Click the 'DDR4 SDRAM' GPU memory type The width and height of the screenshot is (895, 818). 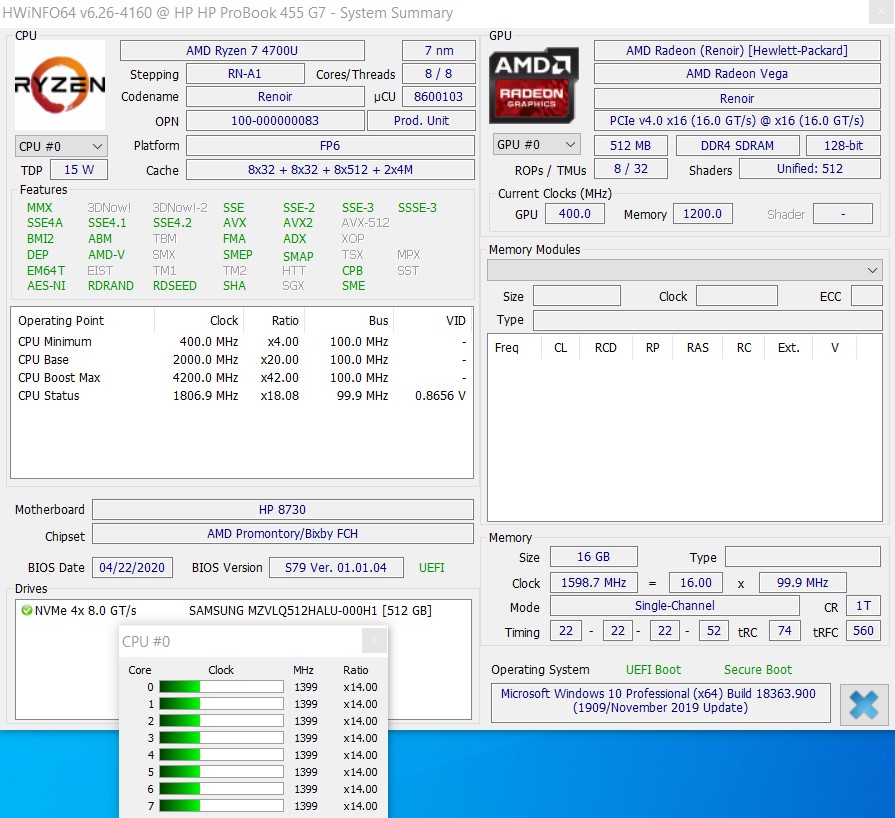[x=737, y=146]
